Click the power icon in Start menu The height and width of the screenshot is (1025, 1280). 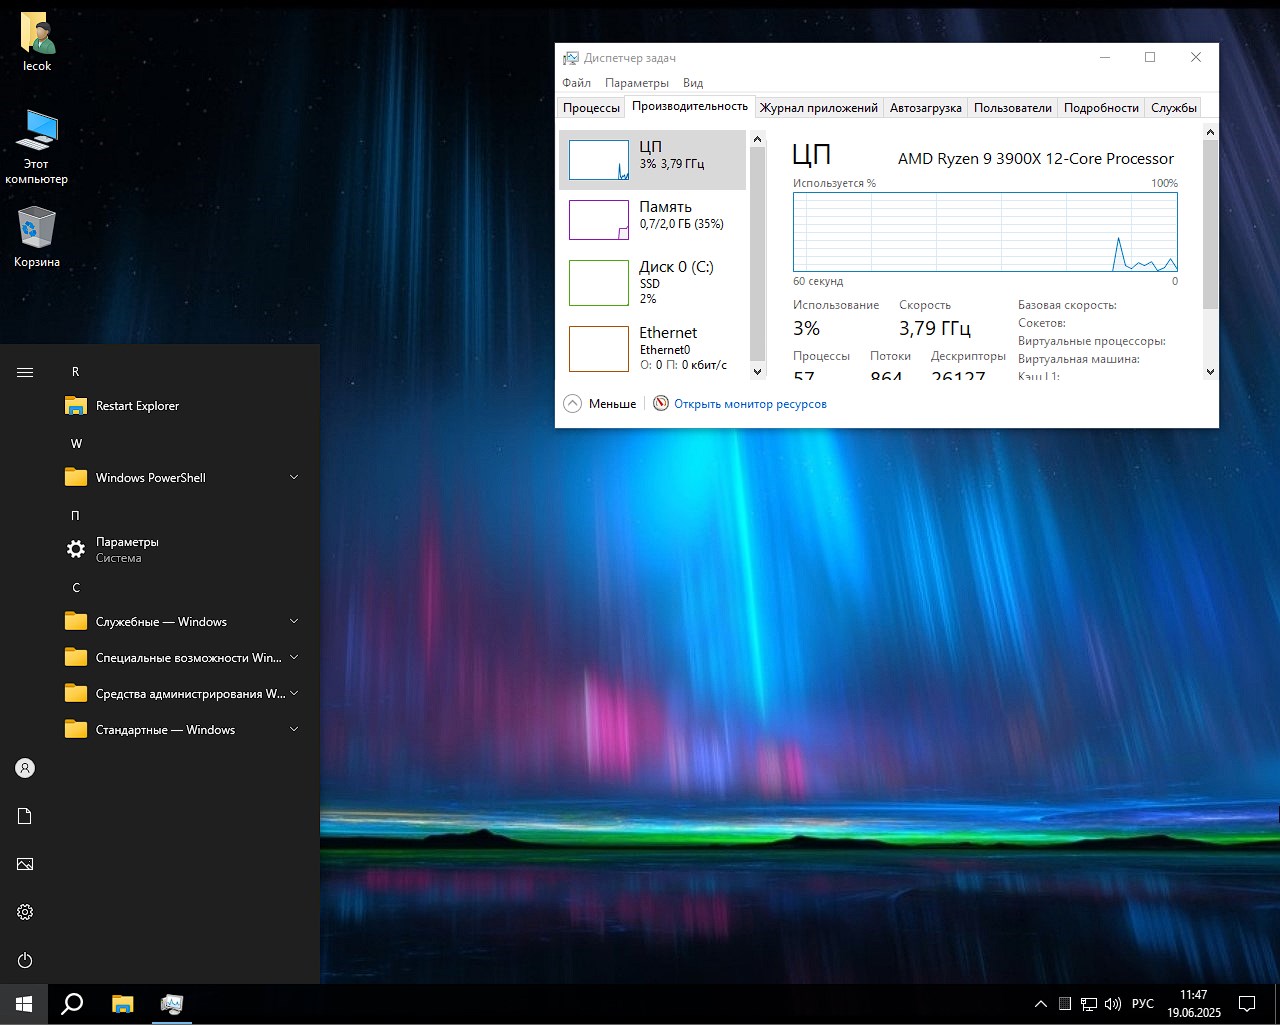click(25, 960)
